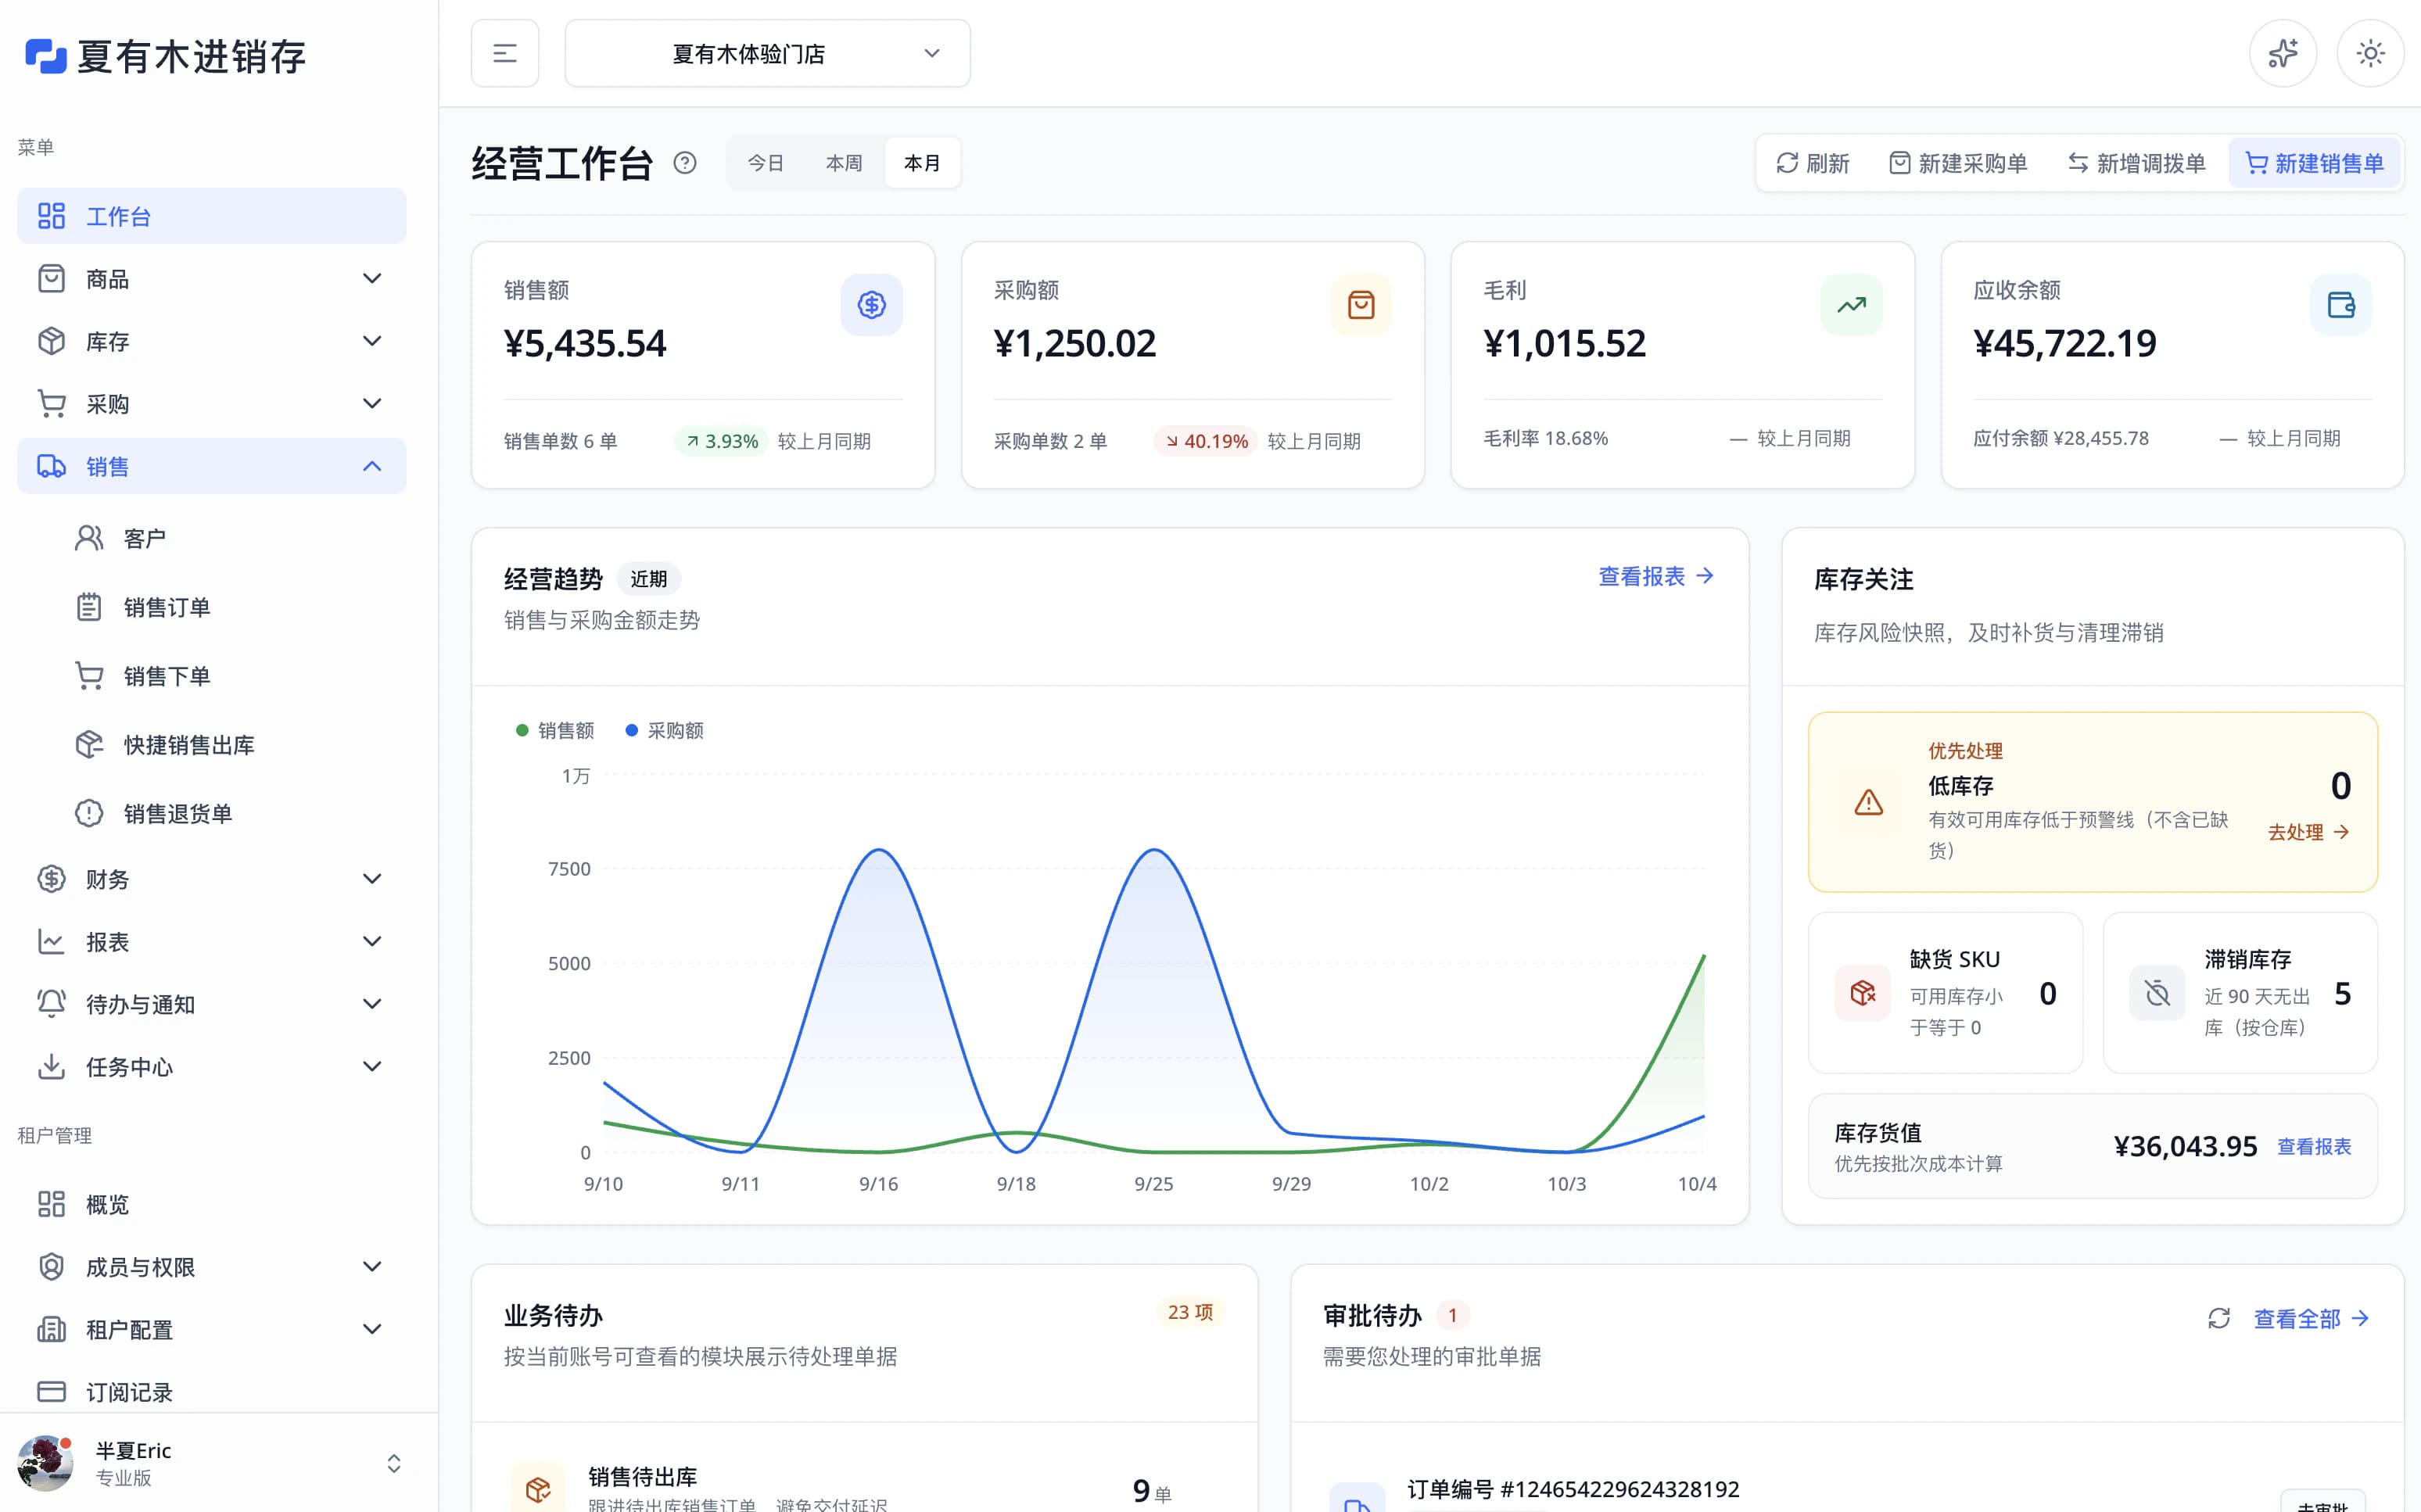Open 查看报表 link in 经营趋势
2421x1512 pixels.
pos(1656,576)
